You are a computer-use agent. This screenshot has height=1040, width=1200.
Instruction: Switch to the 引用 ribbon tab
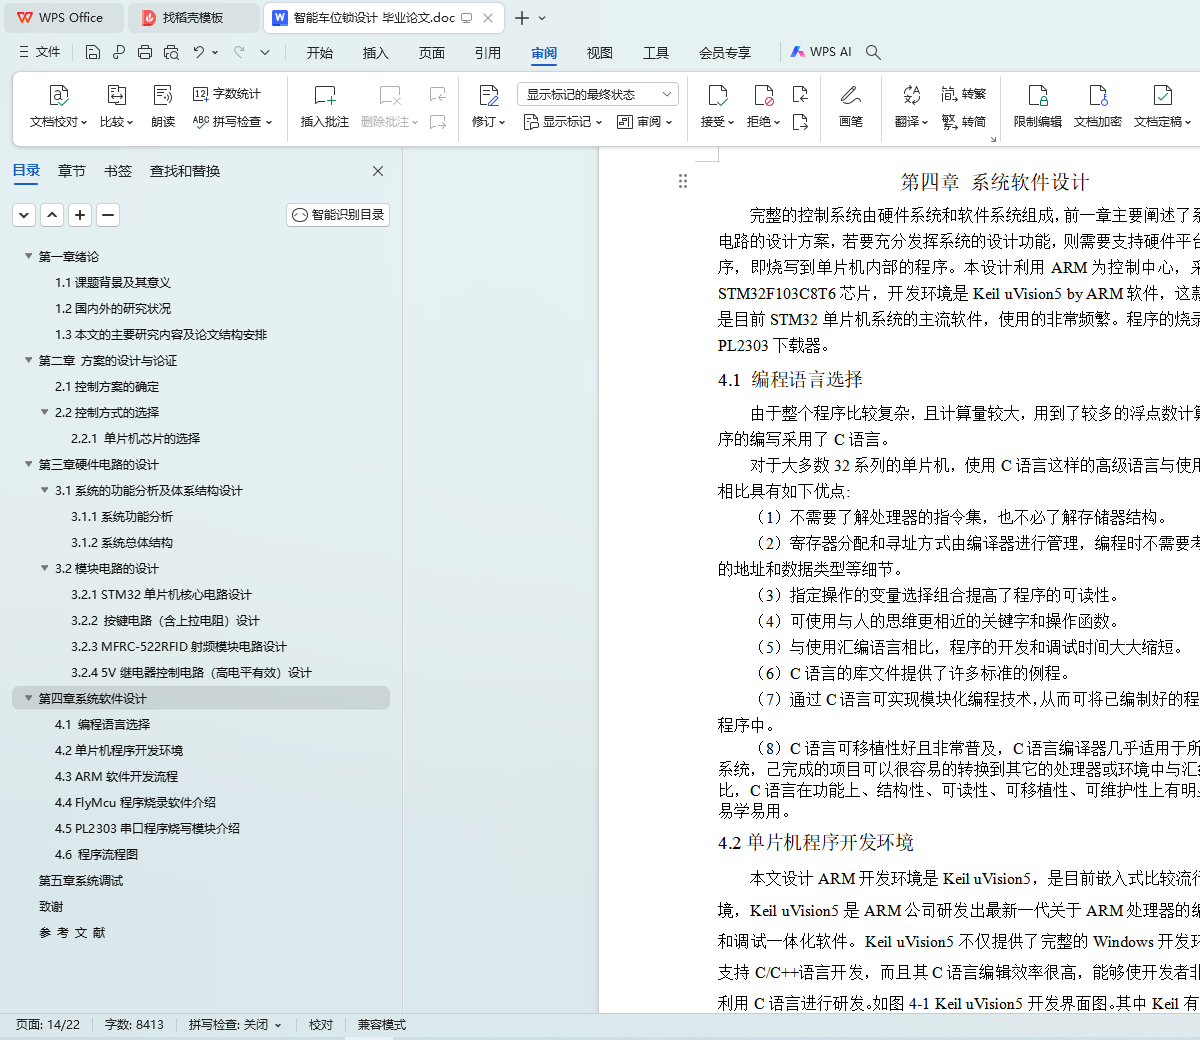tap(488, 53)
